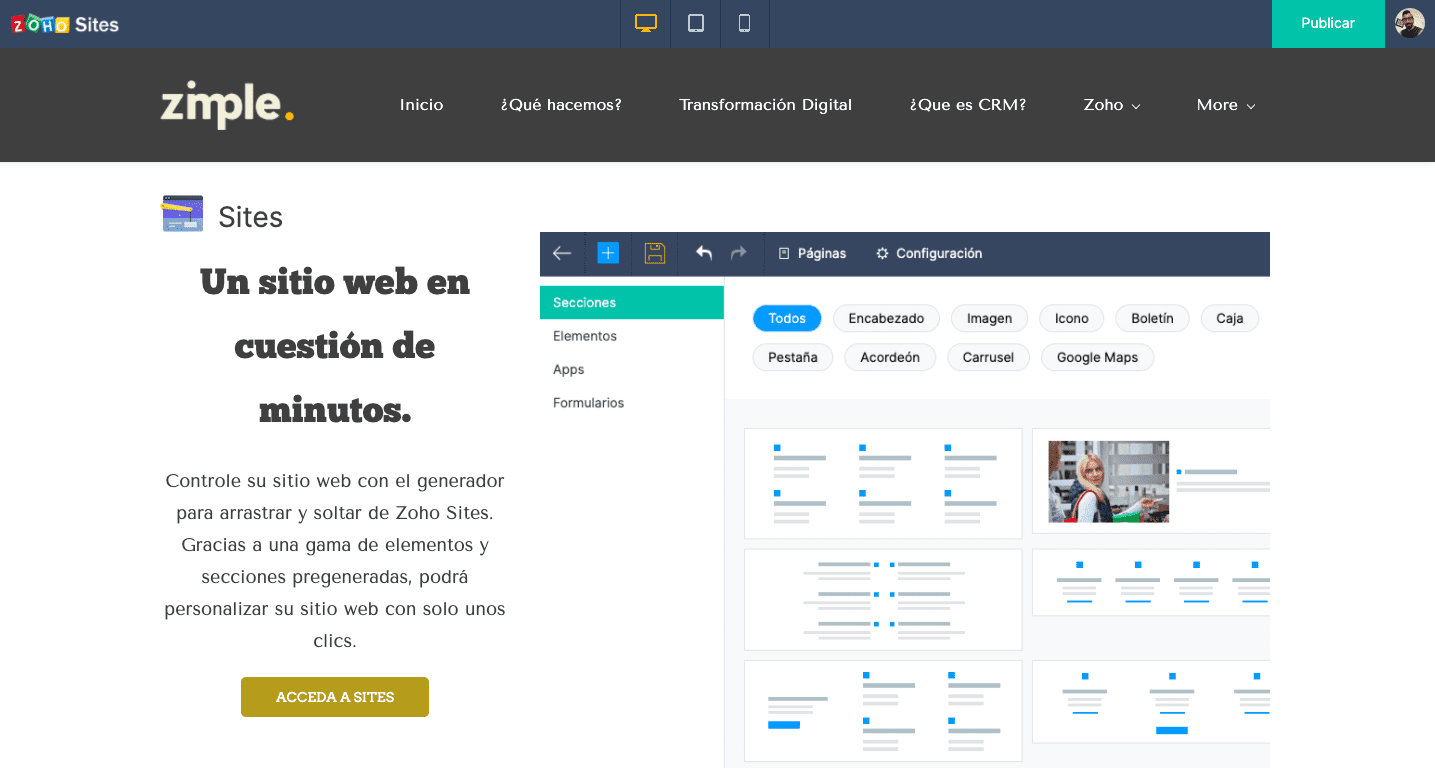The height and width of the screenshot is (768, 1435).
Task: Select the Encabezado filter chip
Action: pos(887,318)
